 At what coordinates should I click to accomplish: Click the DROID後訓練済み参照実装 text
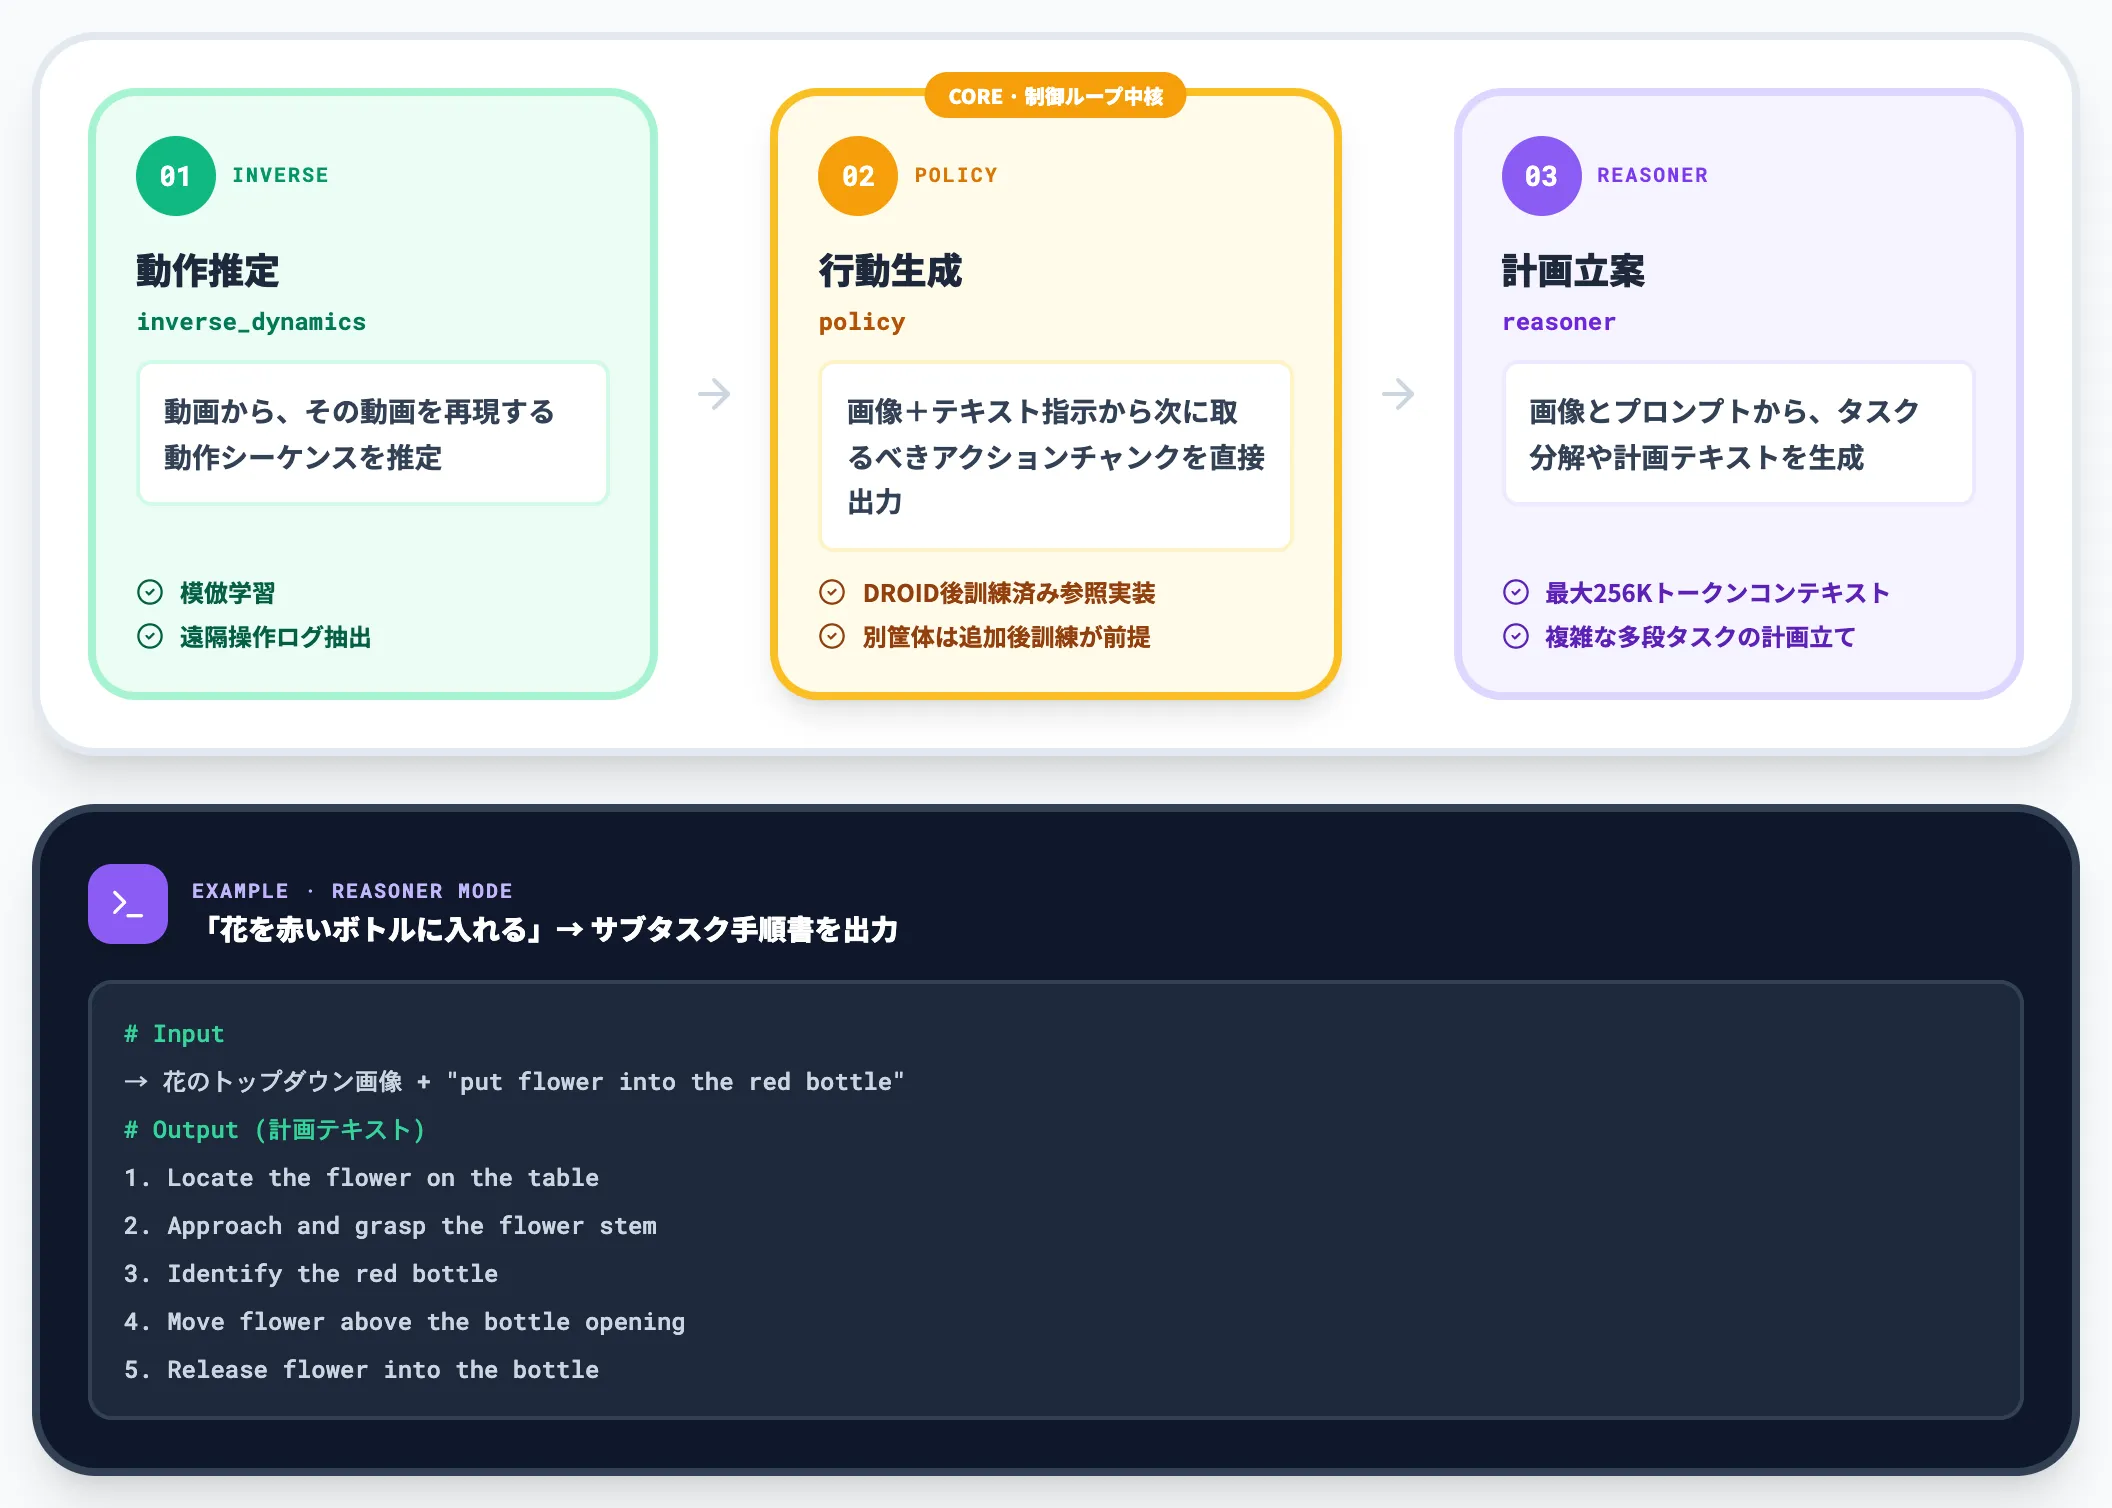pyautogui.click(x=1009, y=592)
